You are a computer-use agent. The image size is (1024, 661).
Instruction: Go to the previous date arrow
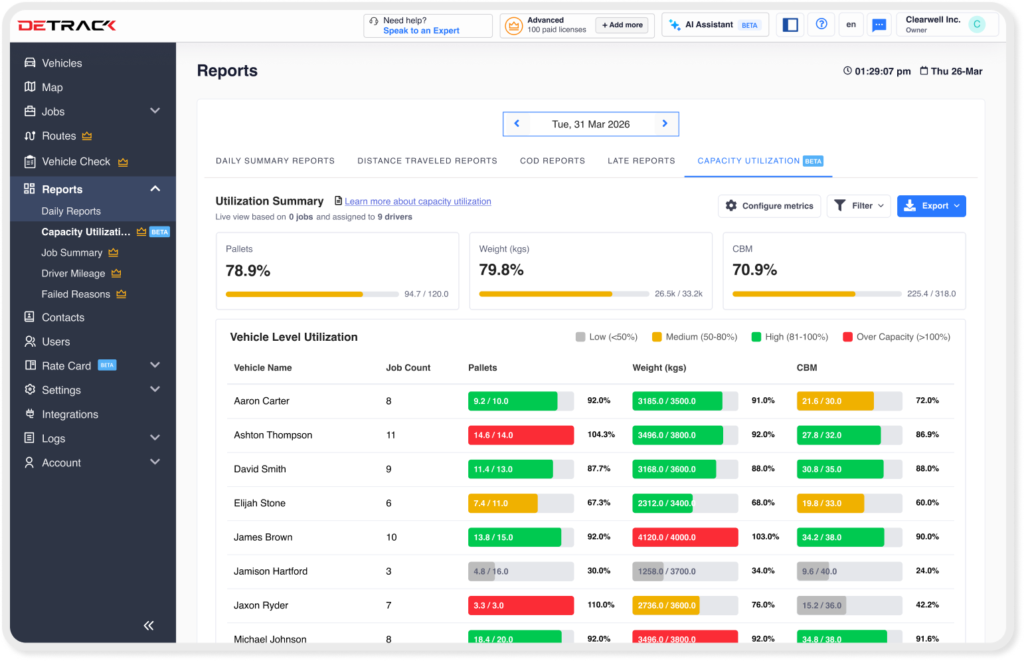[517, 124]
